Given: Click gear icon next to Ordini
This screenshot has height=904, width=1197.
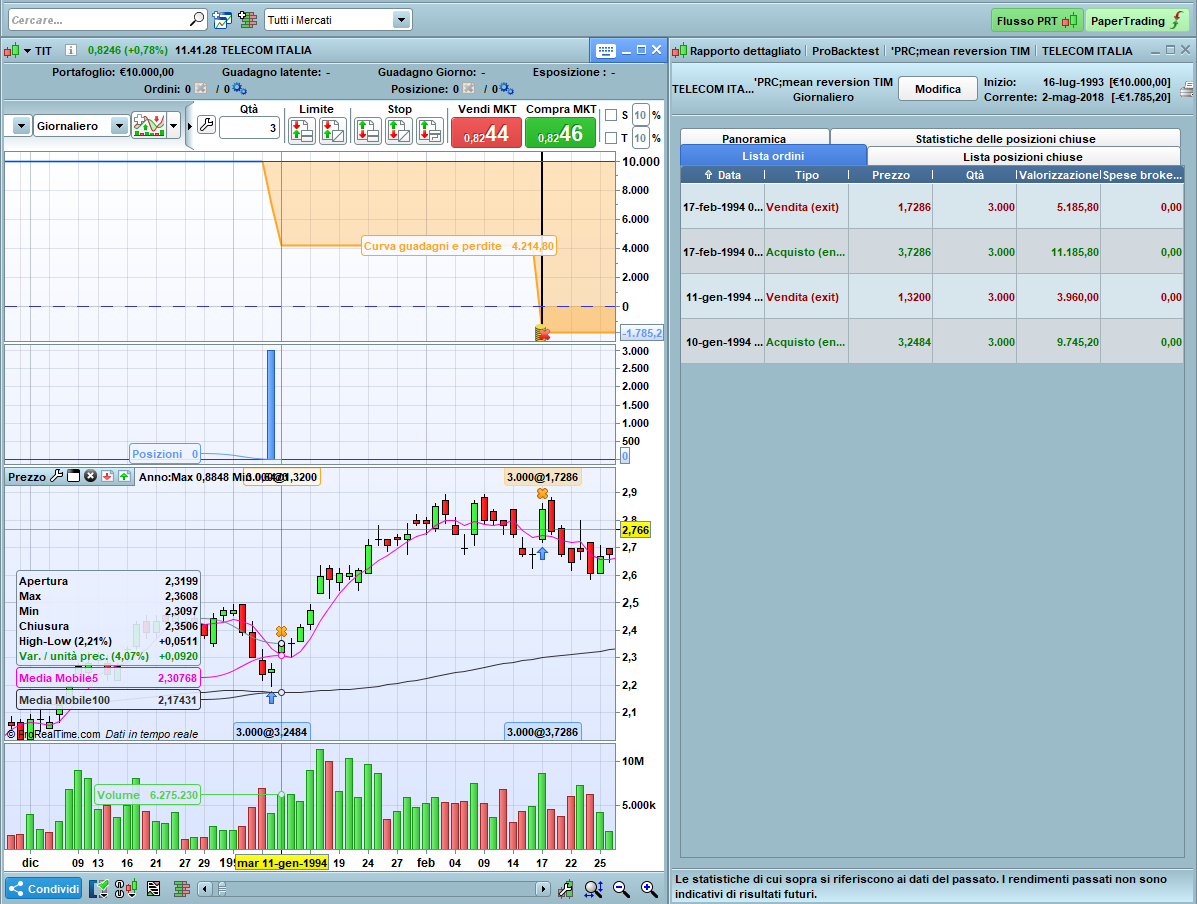Looking at the screenshot, I should (240, 89).
